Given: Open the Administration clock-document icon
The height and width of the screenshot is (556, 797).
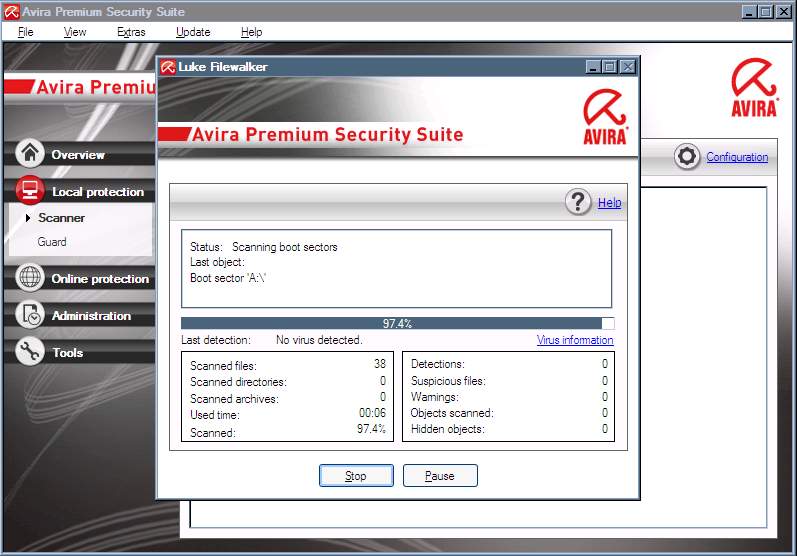Looking at the screenshot, I should tap(30, 315).
